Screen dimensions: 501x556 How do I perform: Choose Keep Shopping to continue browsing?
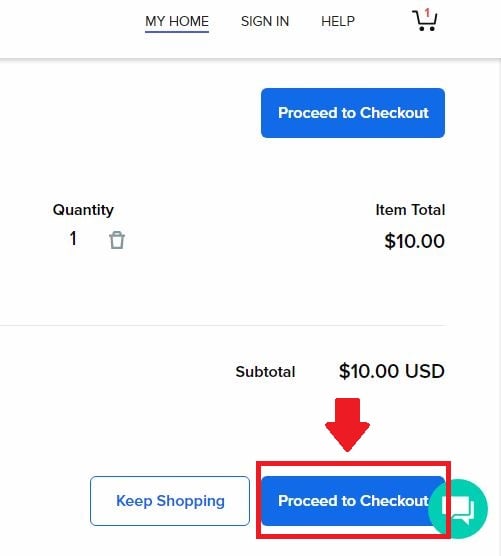coord(170,501)
